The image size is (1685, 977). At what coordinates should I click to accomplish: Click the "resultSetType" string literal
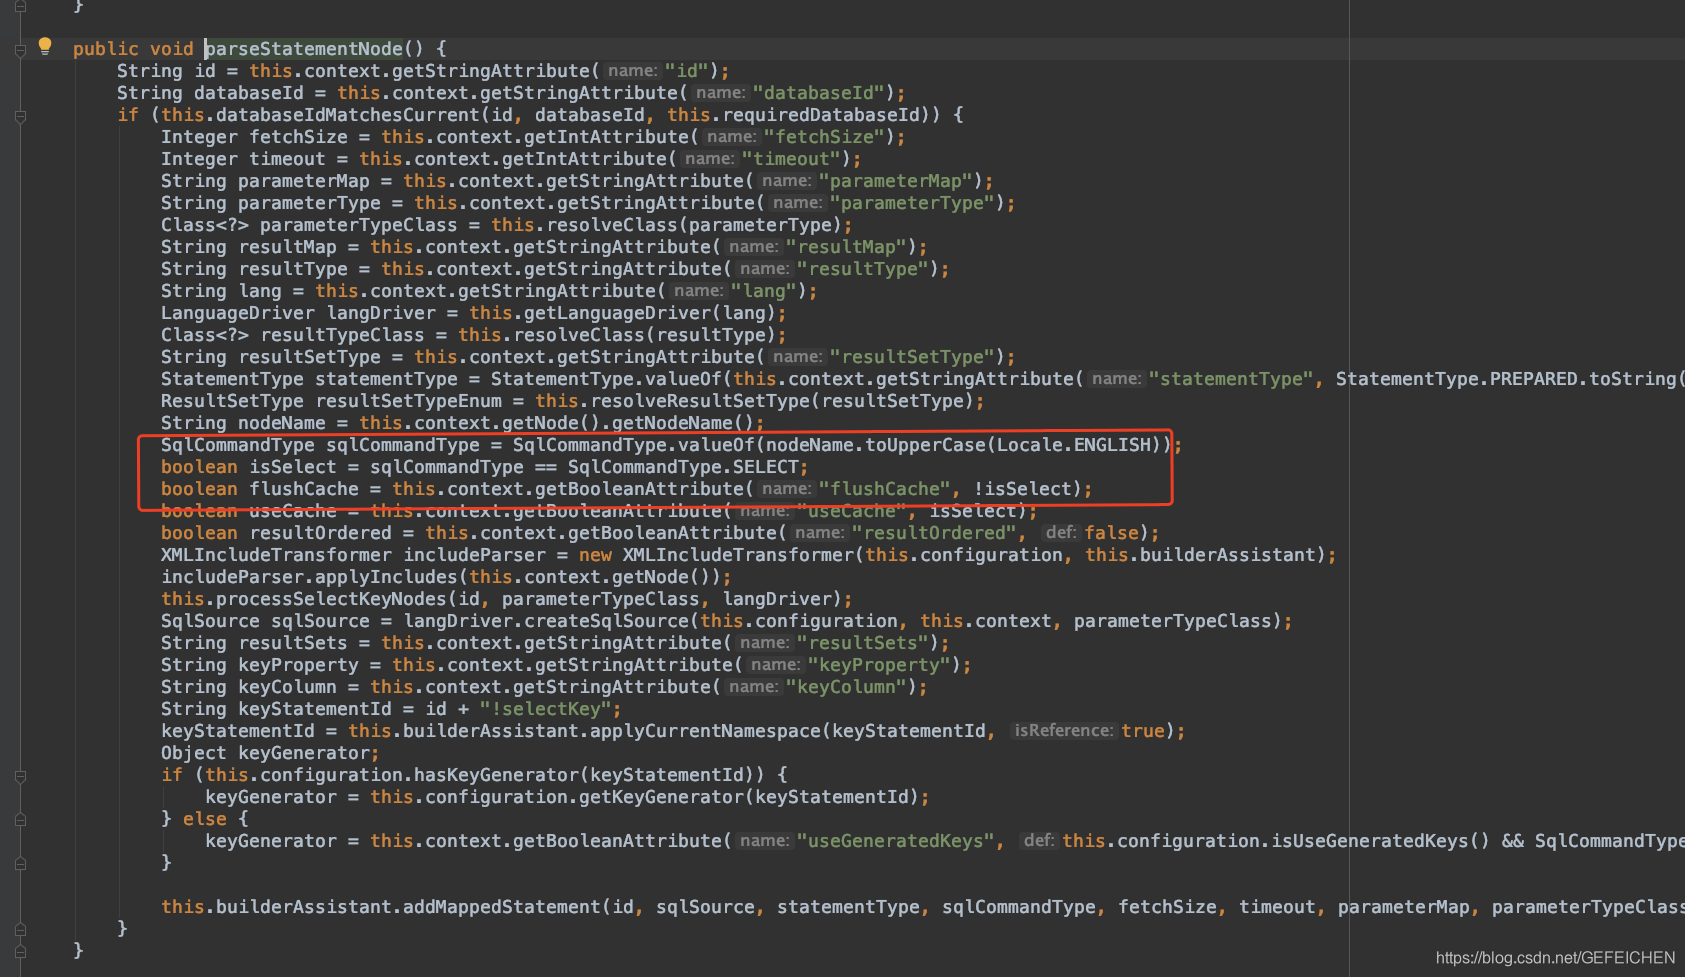tap(912, 357)
